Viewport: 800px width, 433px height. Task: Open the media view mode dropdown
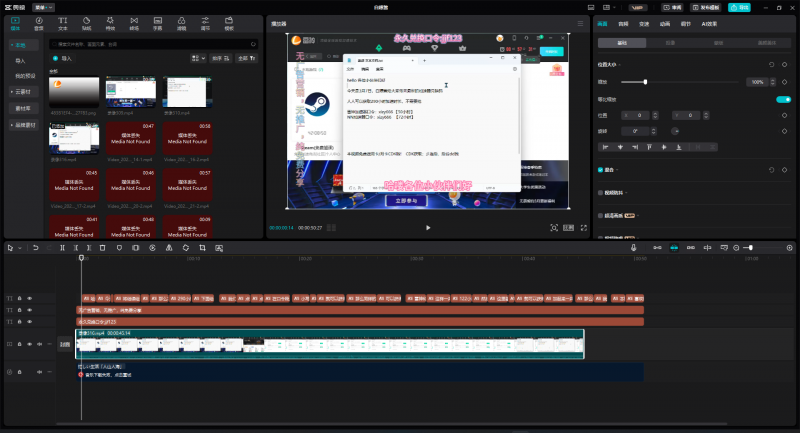pos(198,59)
